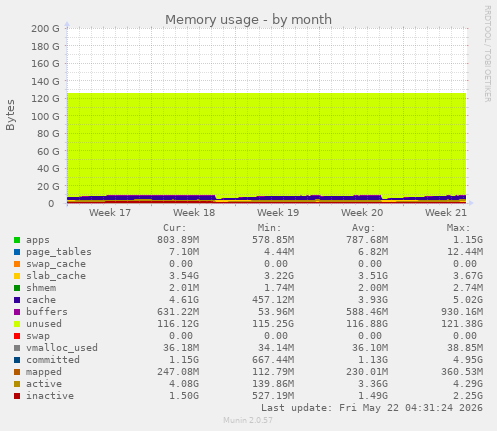
Task: Click the slab_cache yellow legend swatch
Action: pyautogui.click(x=17, y=276)
